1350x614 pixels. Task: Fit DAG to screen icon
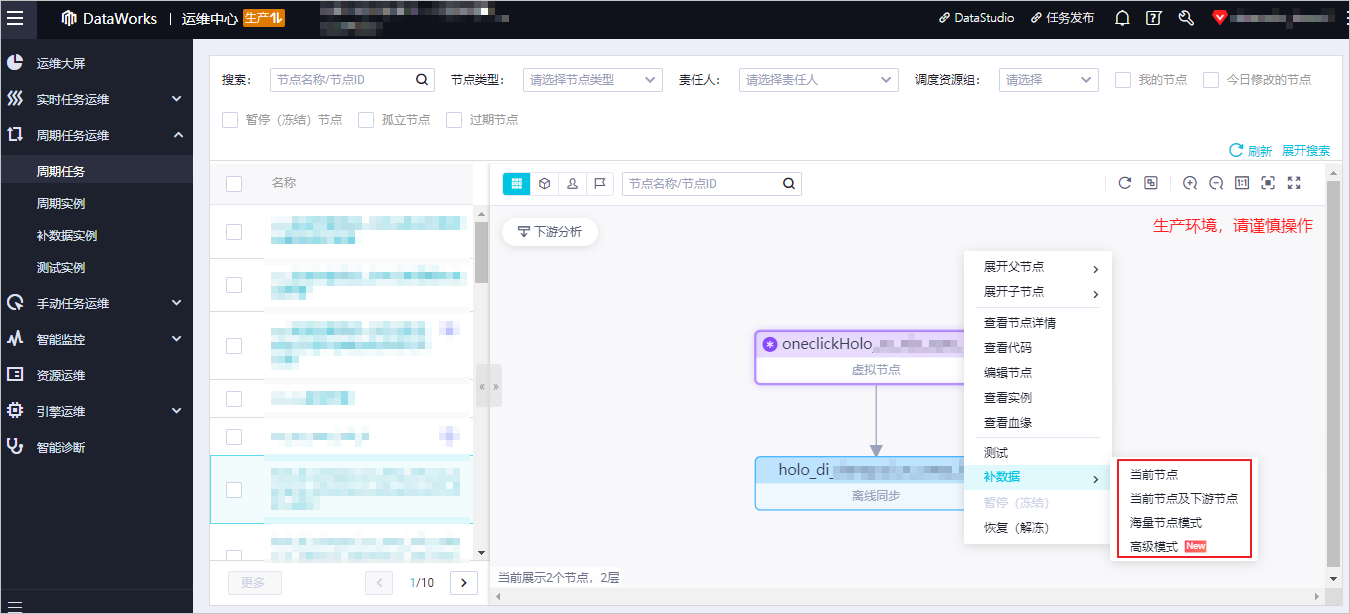1268,183
